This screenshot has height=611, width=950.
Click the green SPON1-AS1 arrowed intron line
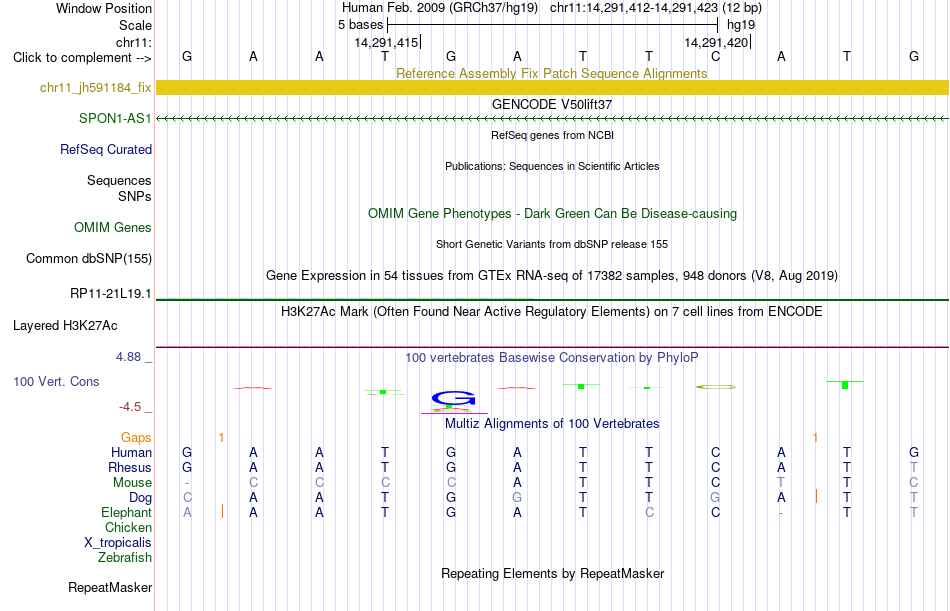point(552,119)
